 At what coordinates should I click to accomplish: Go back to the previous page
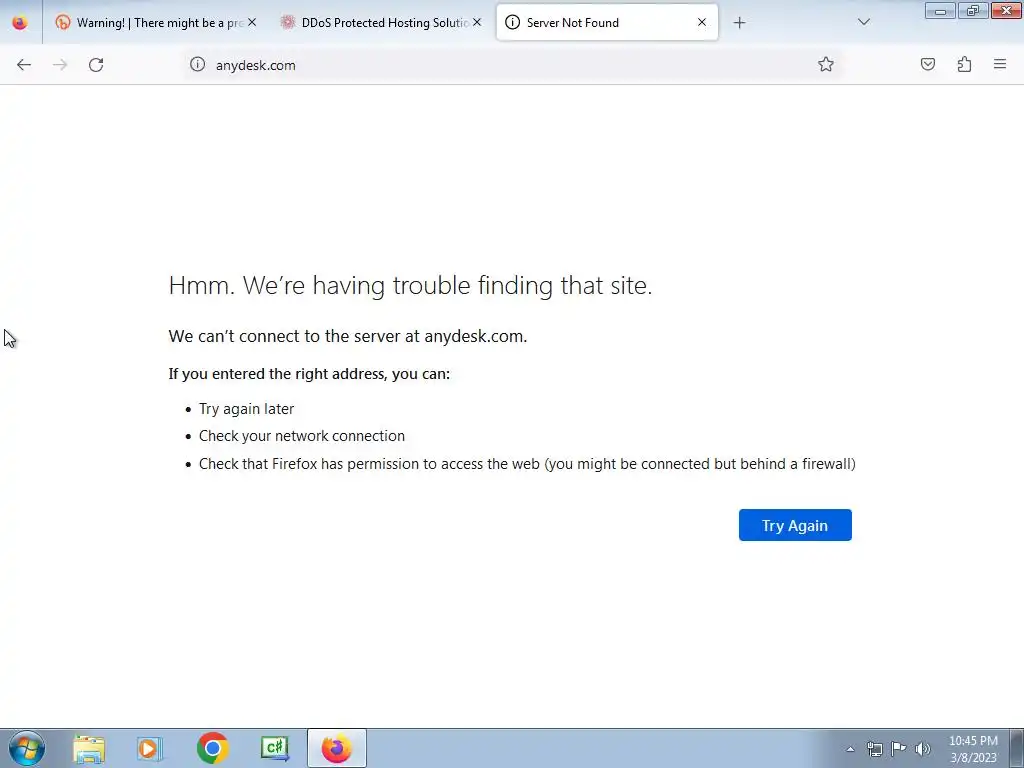[24, 65]
